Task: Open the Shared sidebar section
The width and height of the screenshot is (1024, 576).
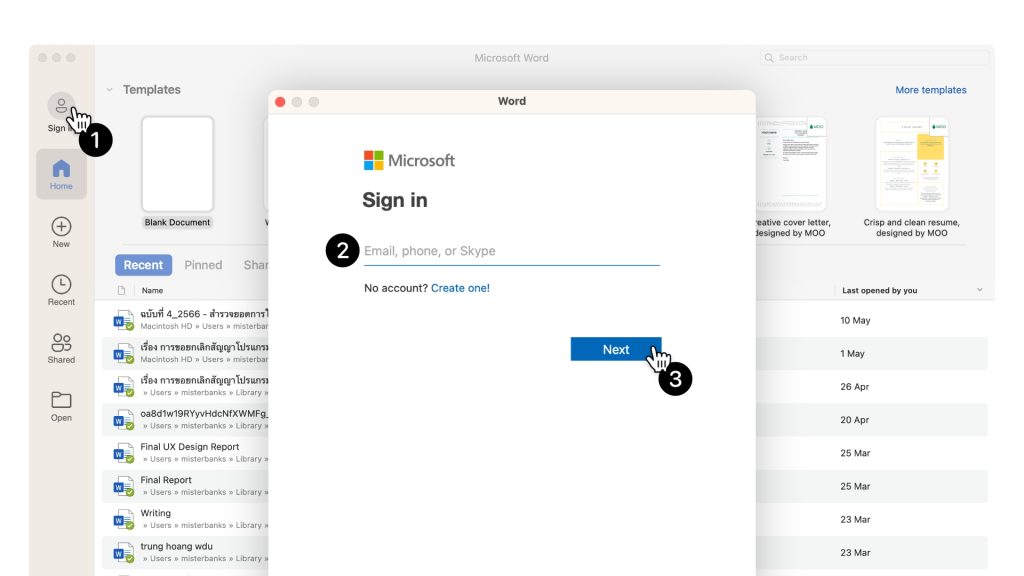Action: [x=61, y=348]
